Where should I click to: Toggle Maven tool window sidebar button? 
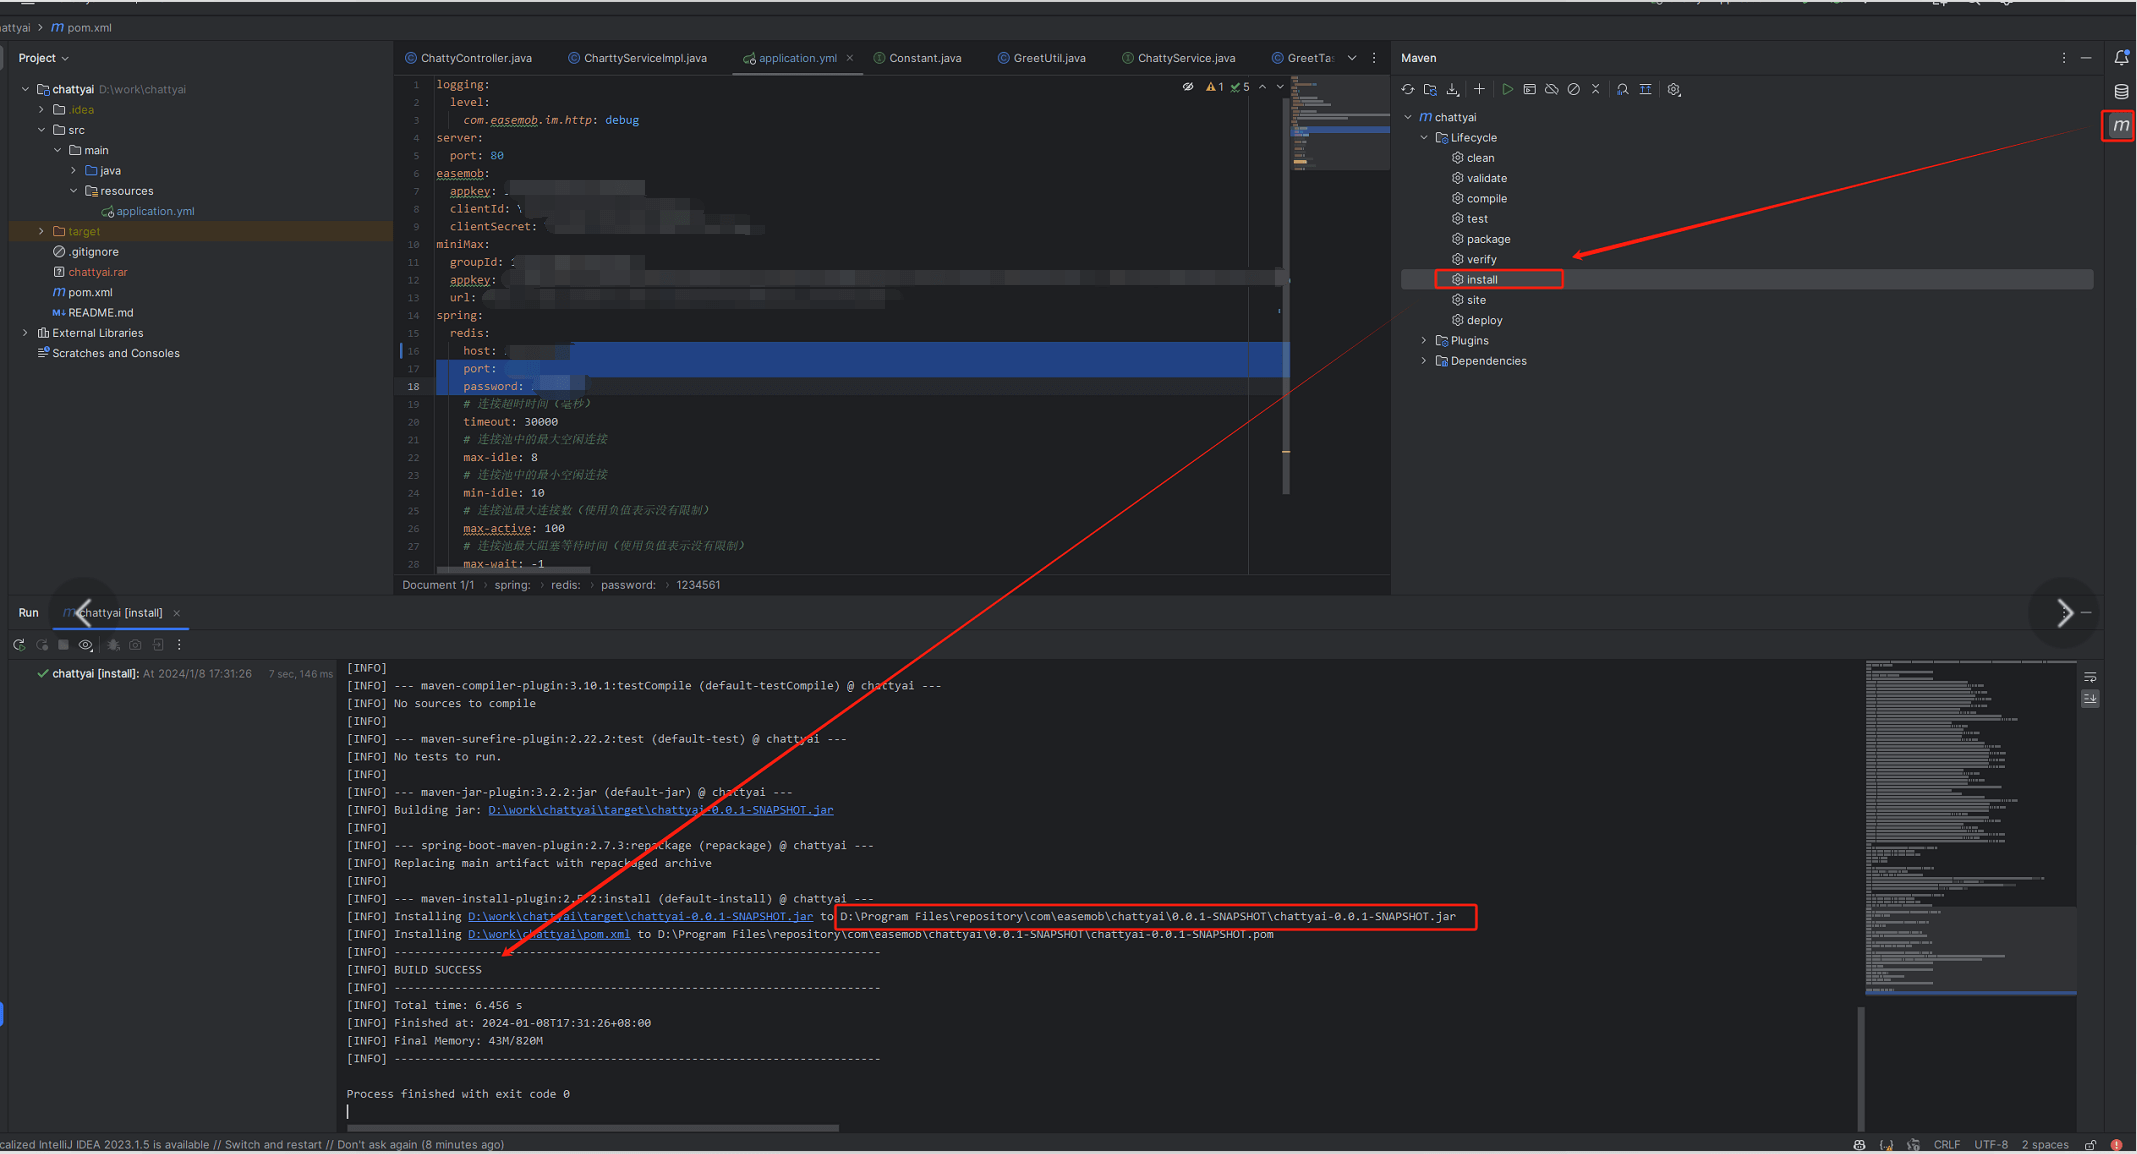[2120, 126]
